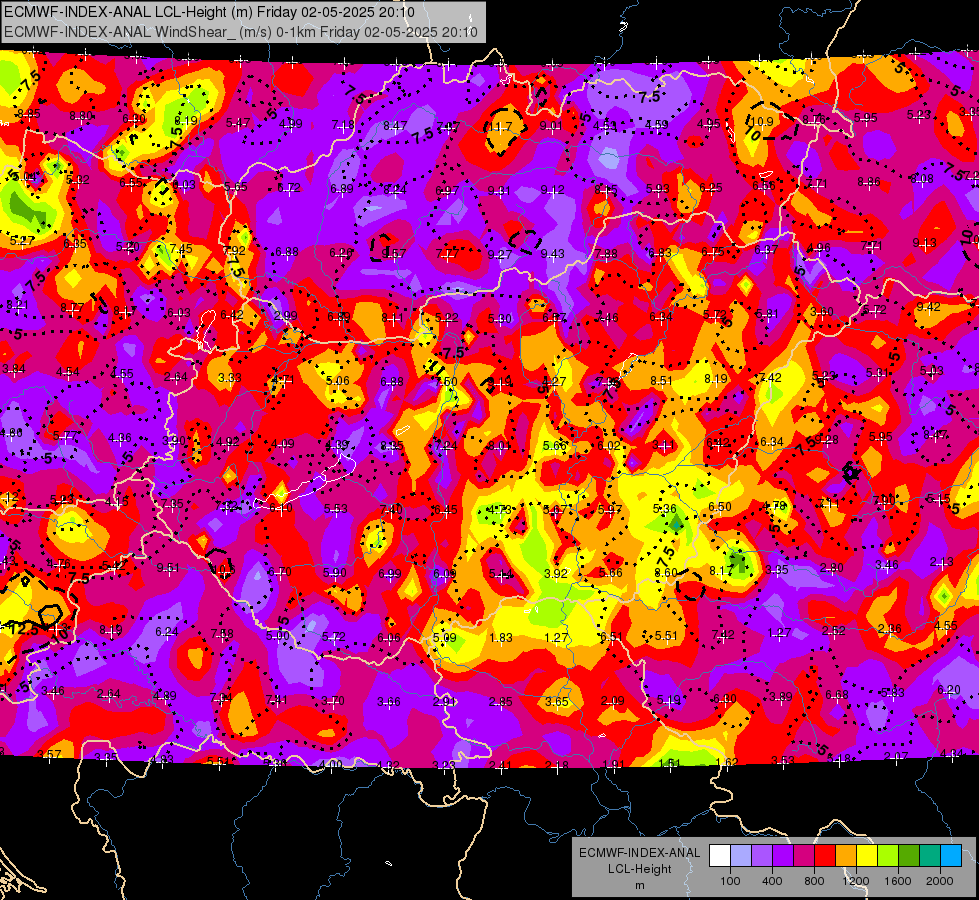Click the grid point value 3.92
The height and width of the screenshot is (900, 979).
(556, 573)
